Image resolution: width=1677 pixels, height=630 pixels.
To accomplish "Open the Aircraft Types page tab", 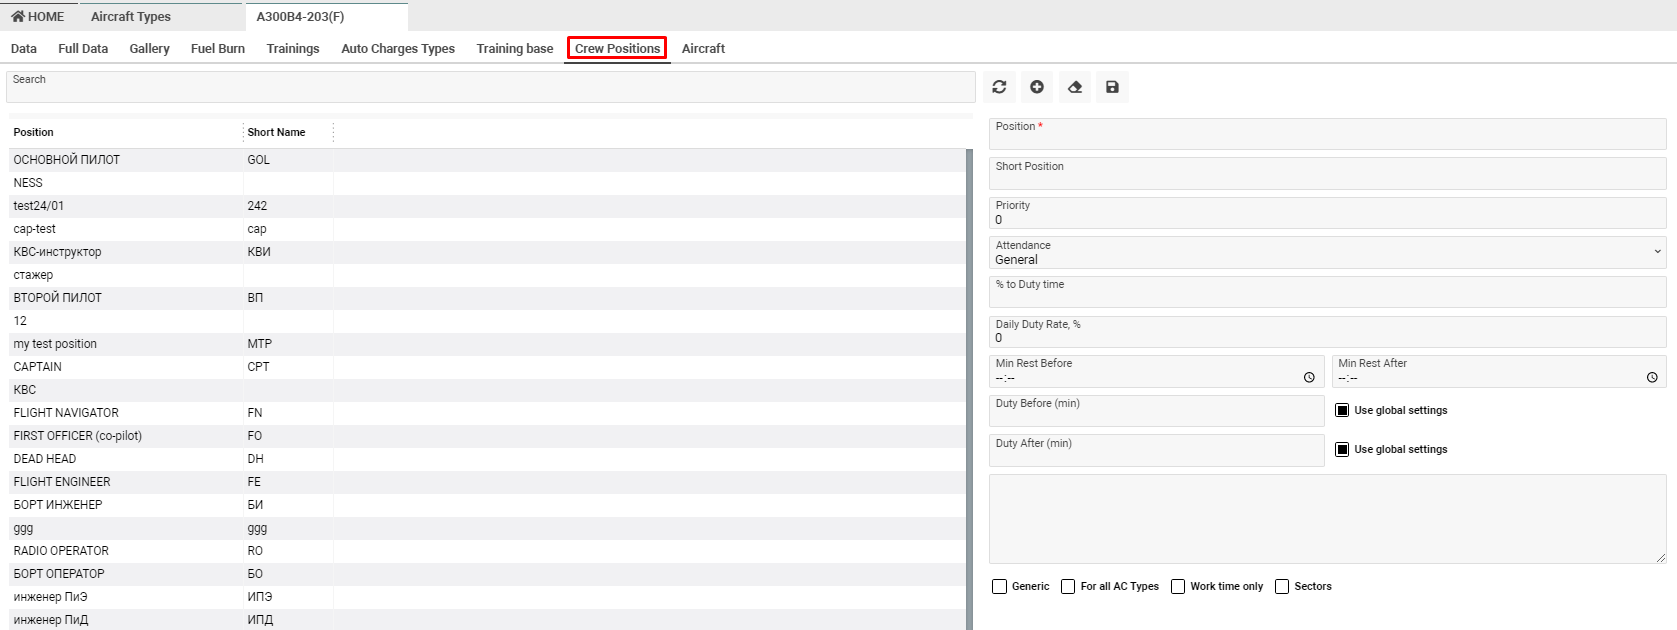I will coord(131,17).
